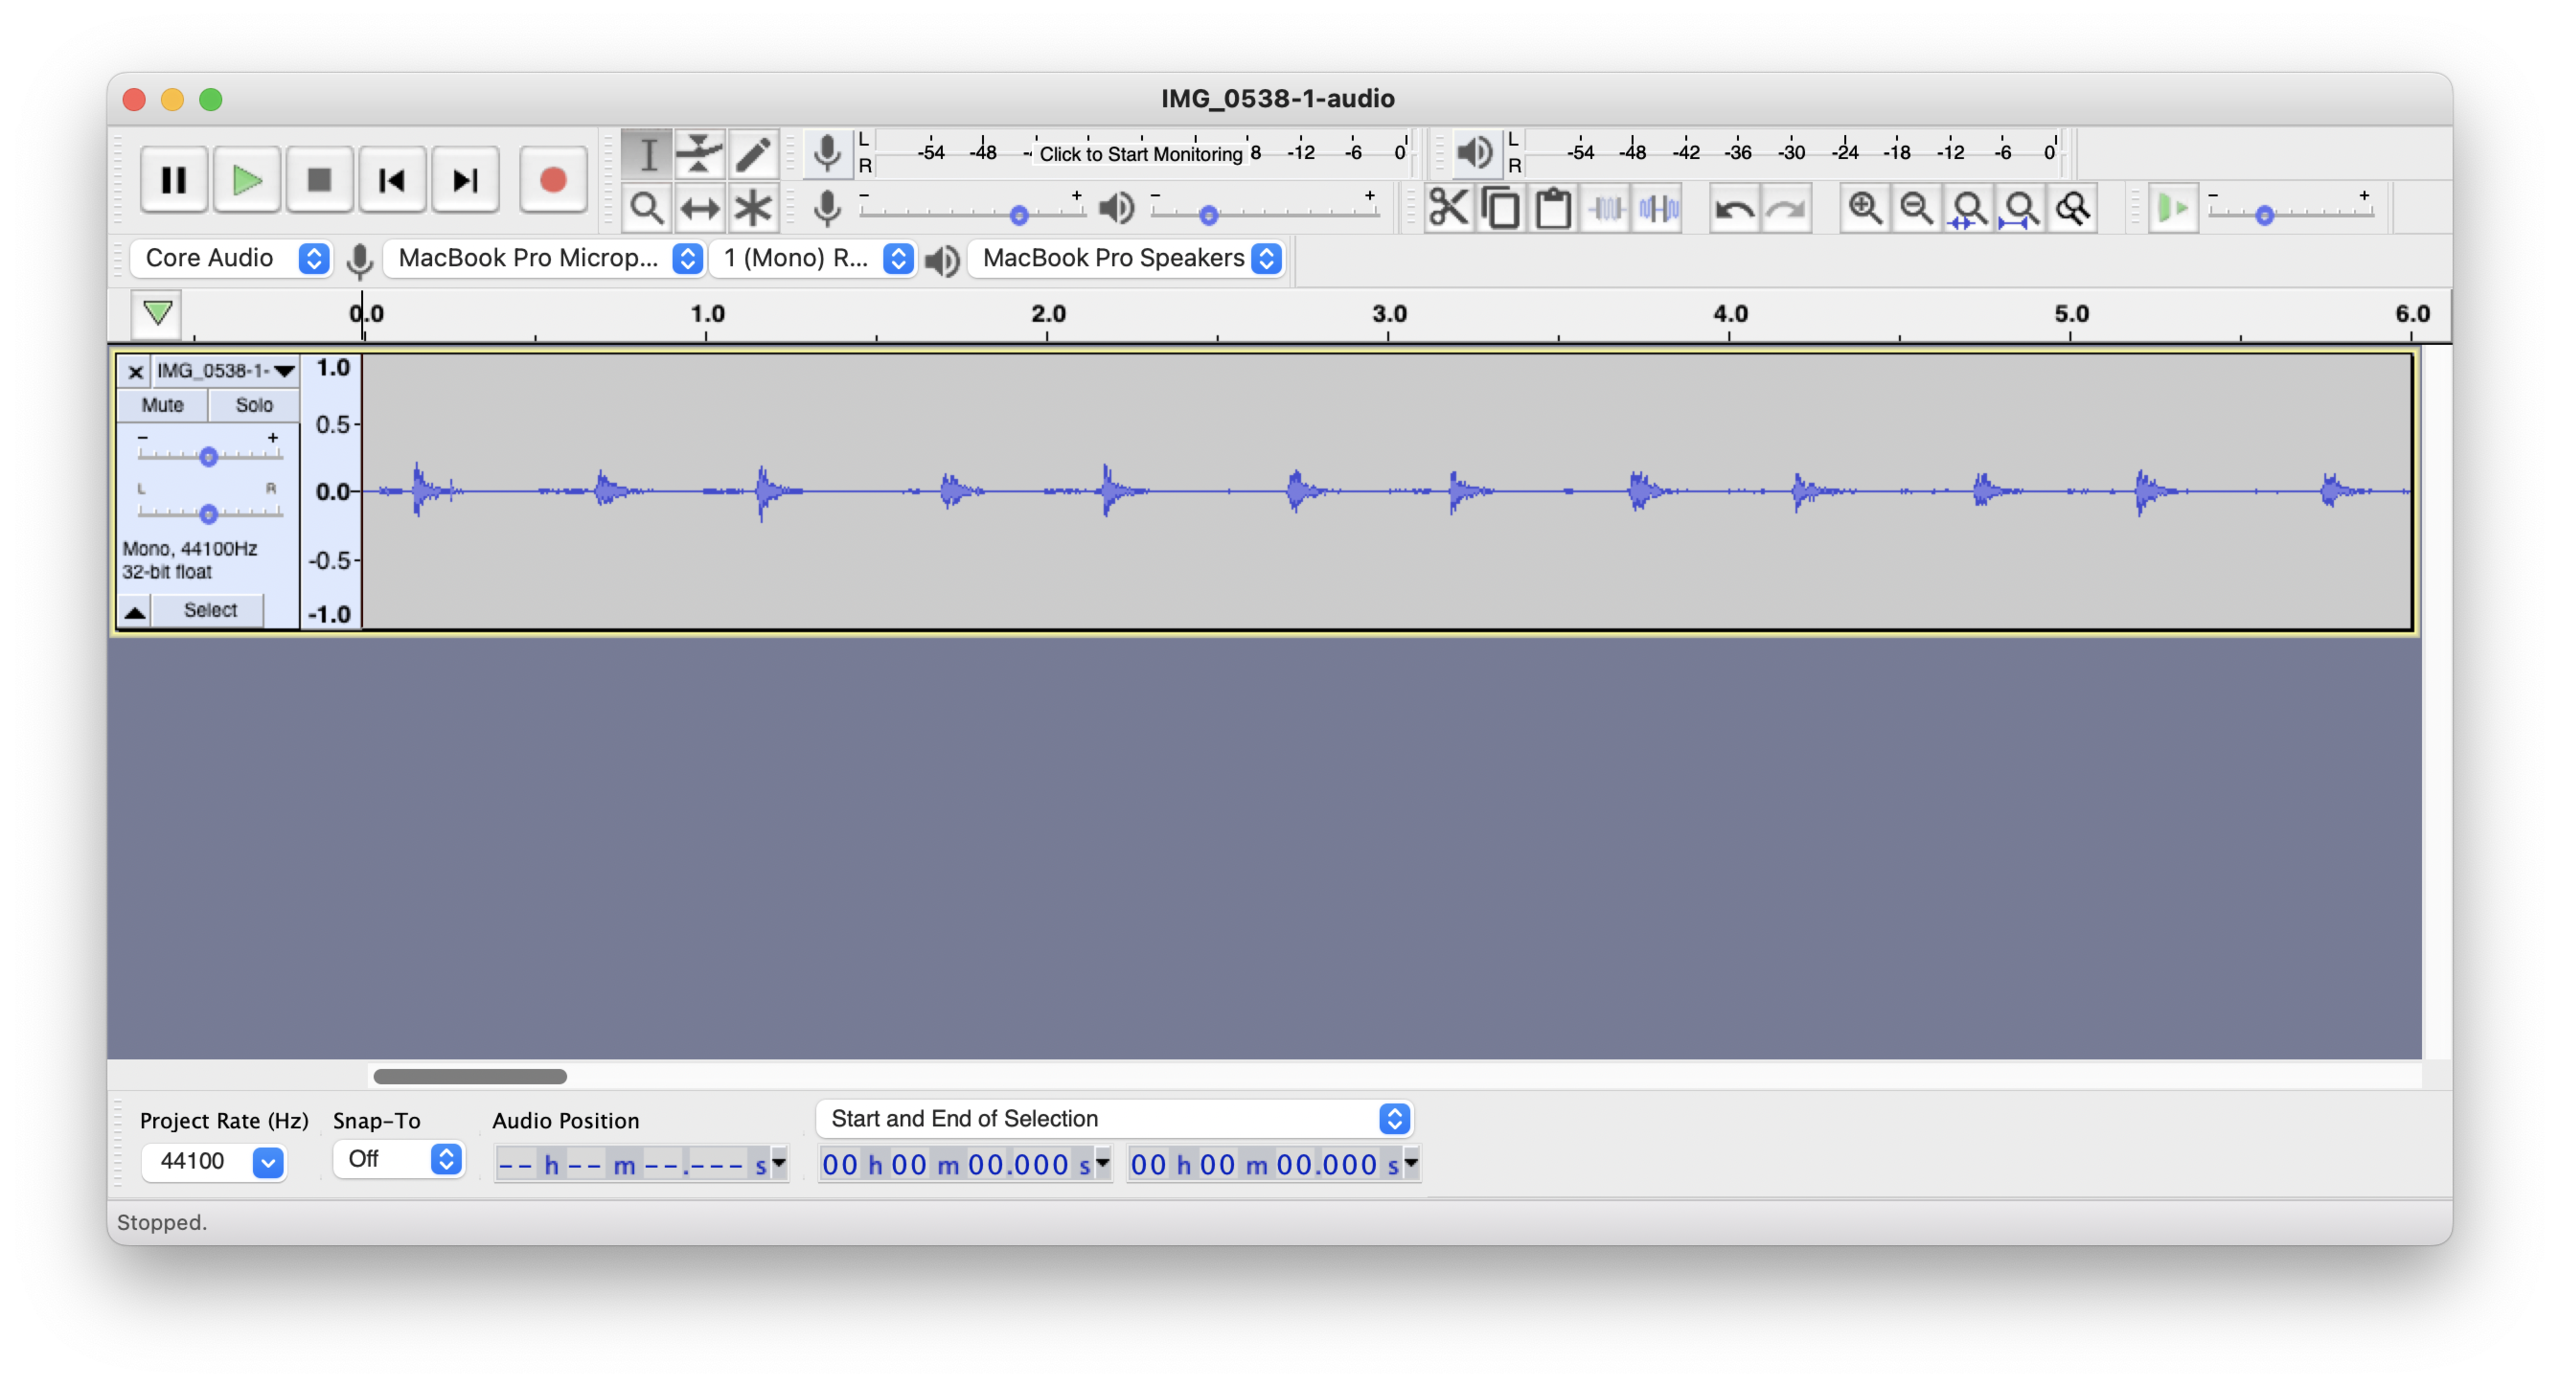Open the MacBook Pro Microphone dropdown
This screenshot has width=2560, height=1387.
[x=546, y=258]
